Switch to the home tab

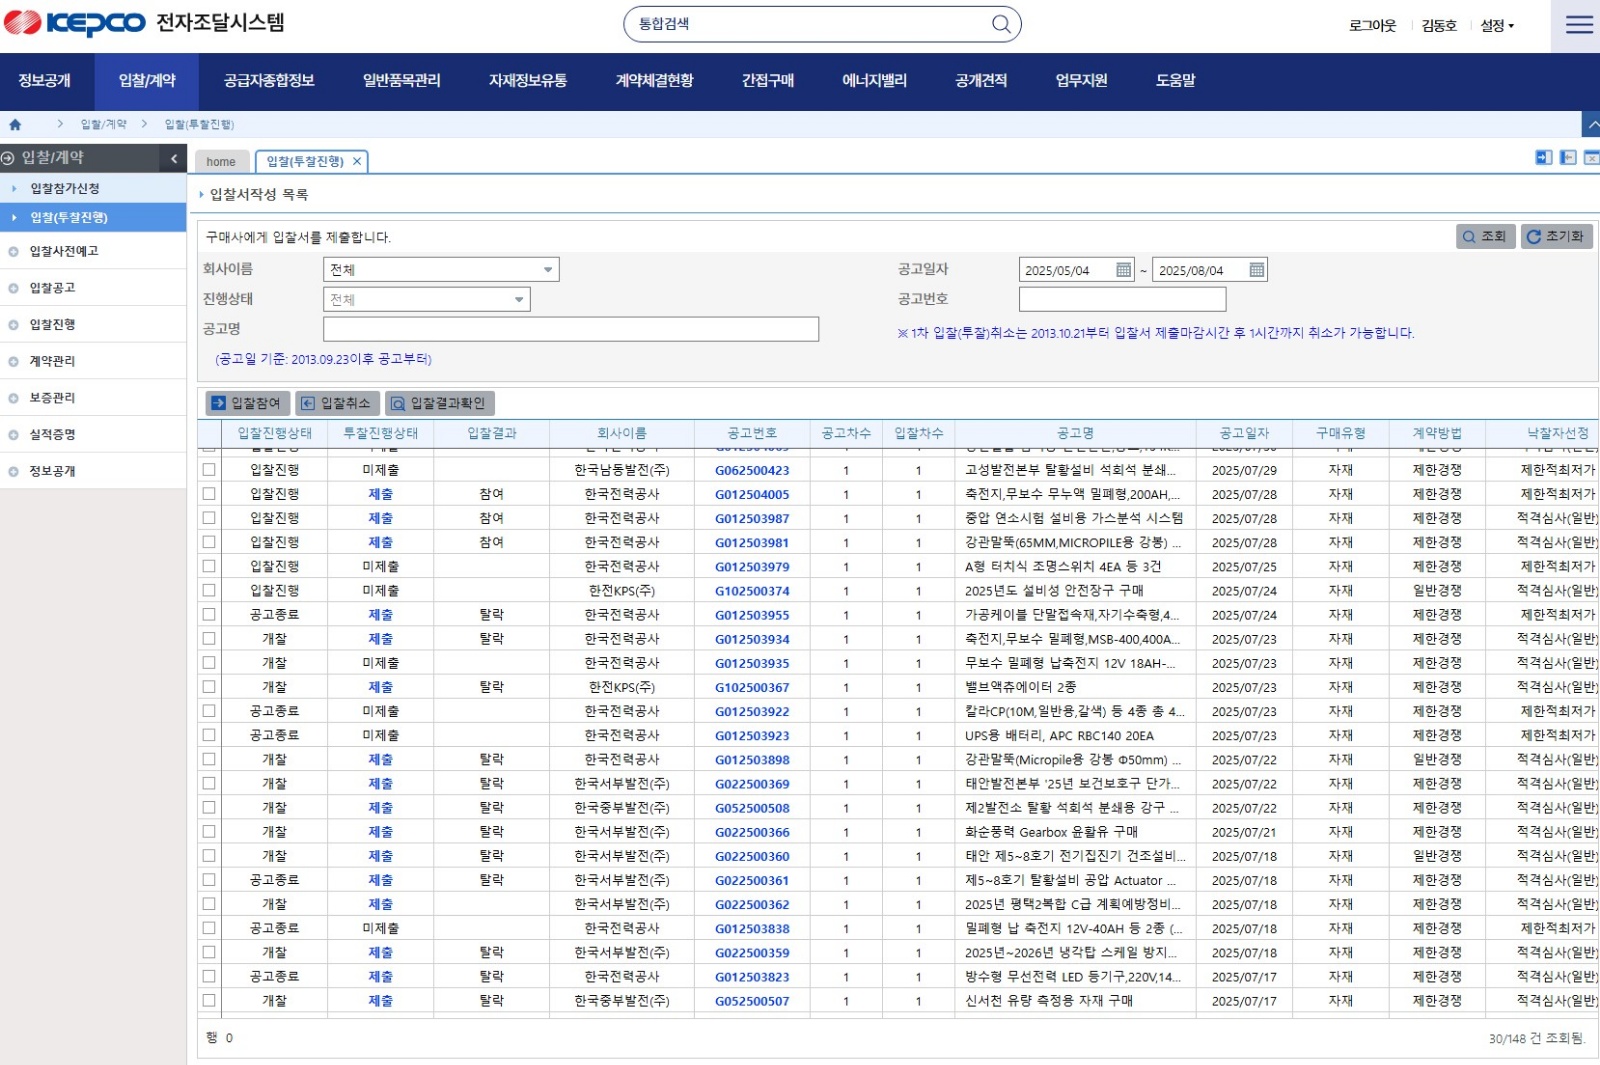pyautogui.click(x=221, y=162)
